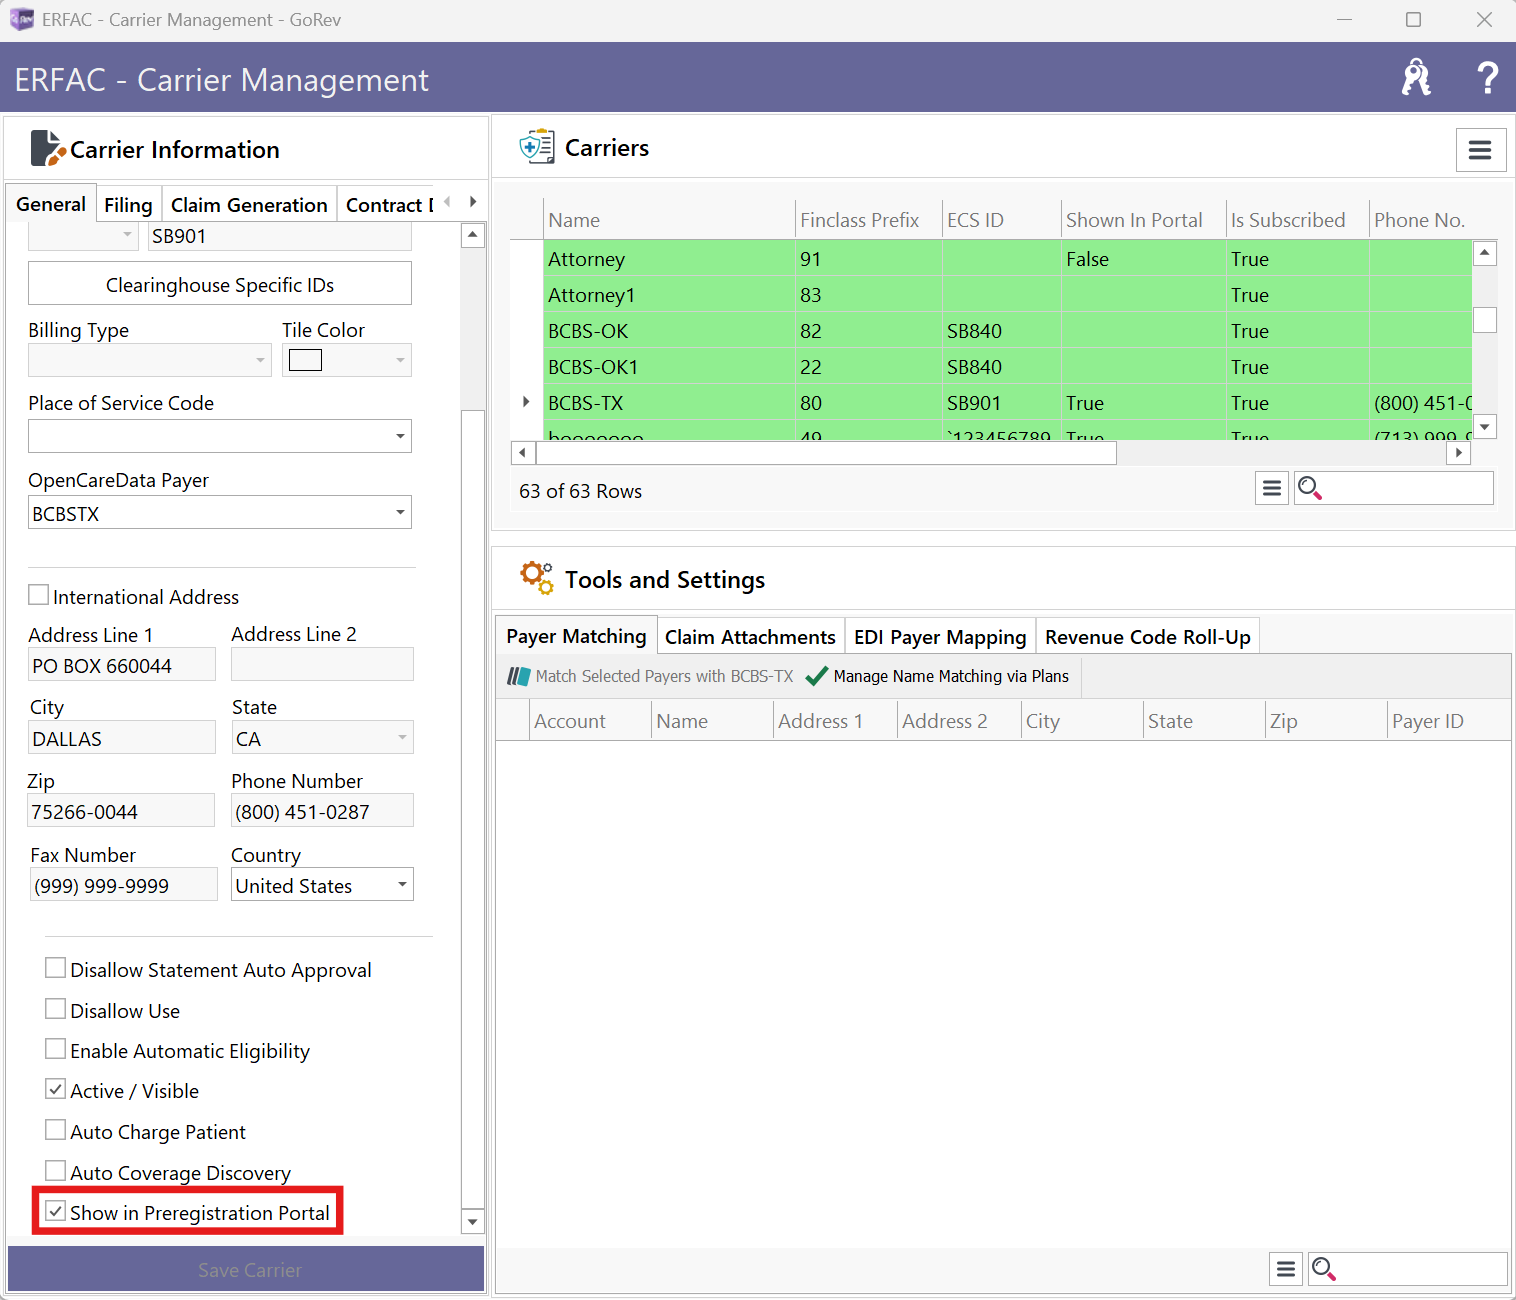Click the Carriers medical clipboard icon
Screen dimensions: 1516x1300
pos(537,147)
